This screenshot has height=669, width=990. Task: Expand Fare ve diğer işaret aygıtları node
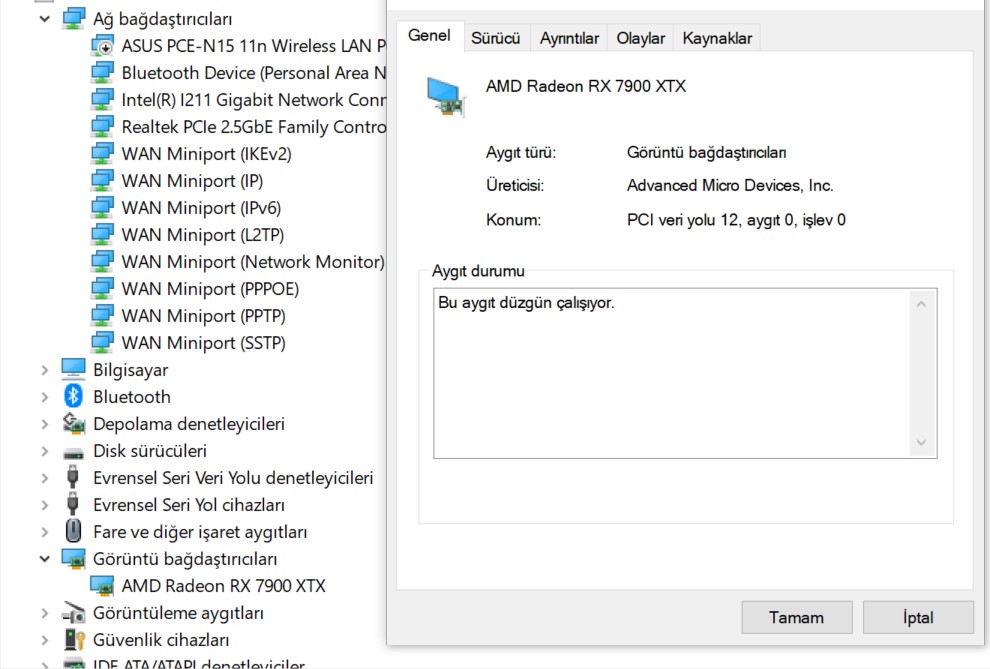coord(44,532)
